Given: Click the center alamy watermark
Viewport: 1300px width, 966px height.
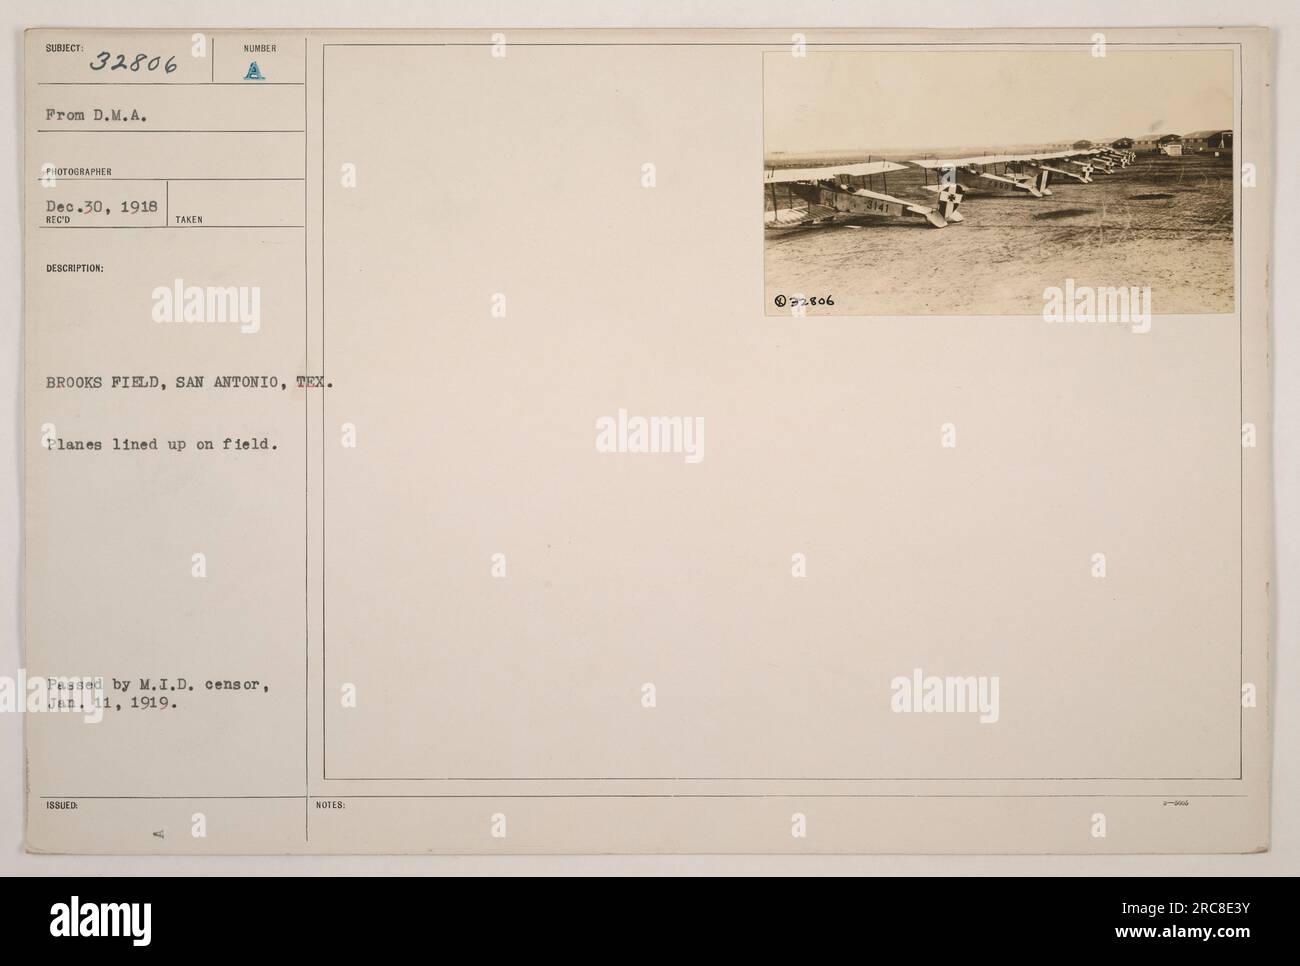Looking at the screenshot, I should point(649,436).
